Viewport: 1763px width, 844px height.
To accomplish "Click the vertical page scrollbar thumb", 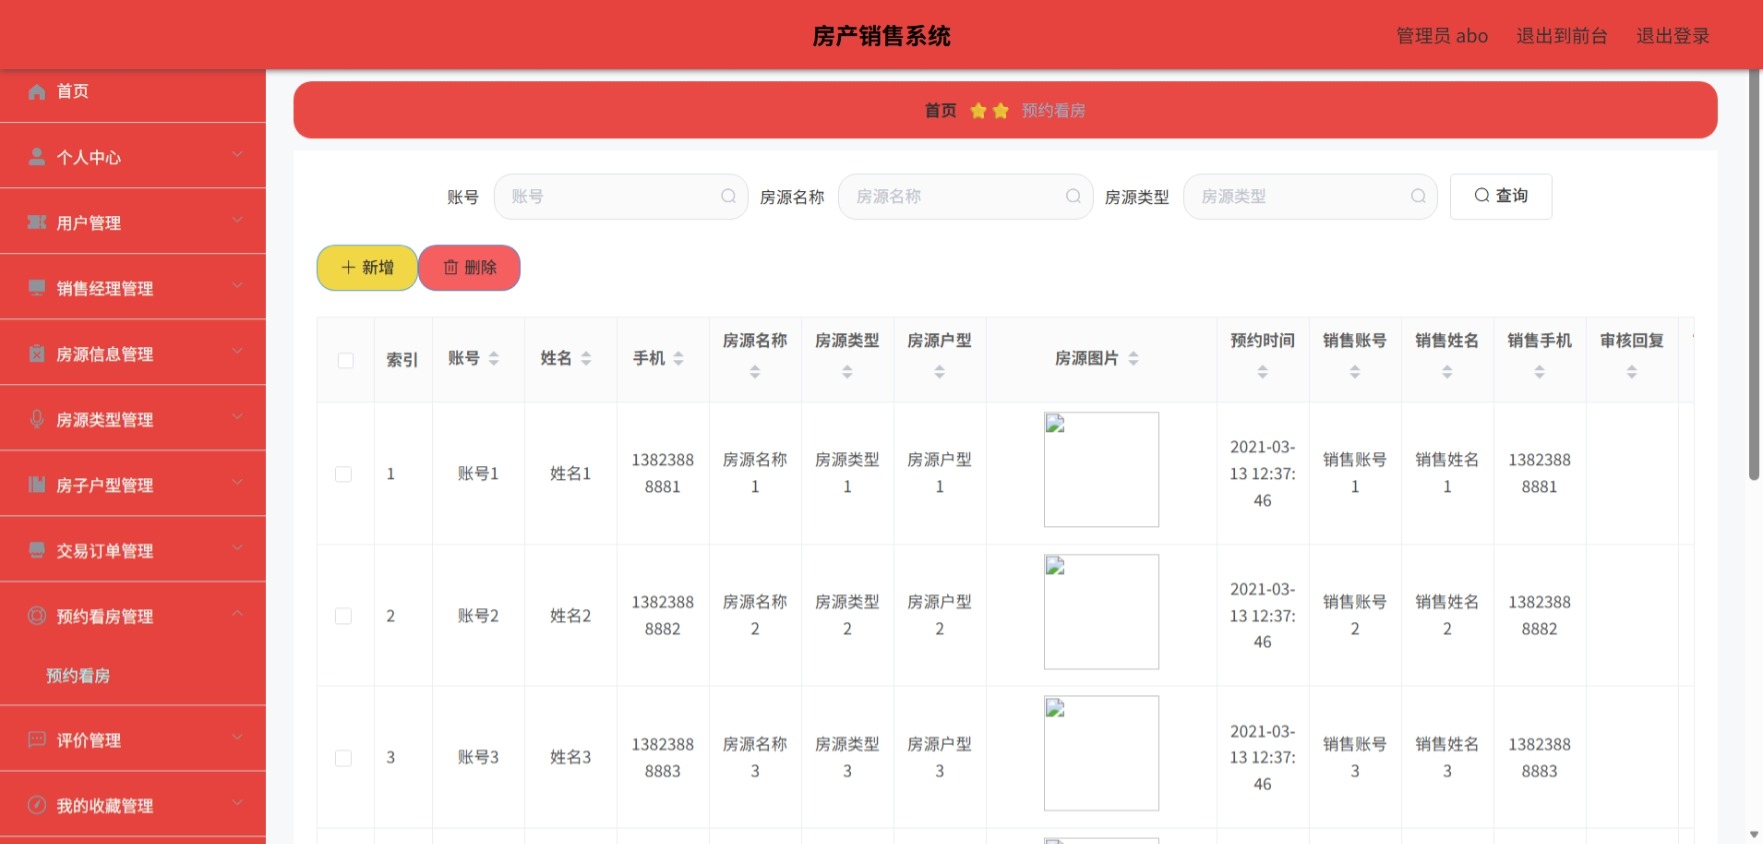I will [1753, 275].
